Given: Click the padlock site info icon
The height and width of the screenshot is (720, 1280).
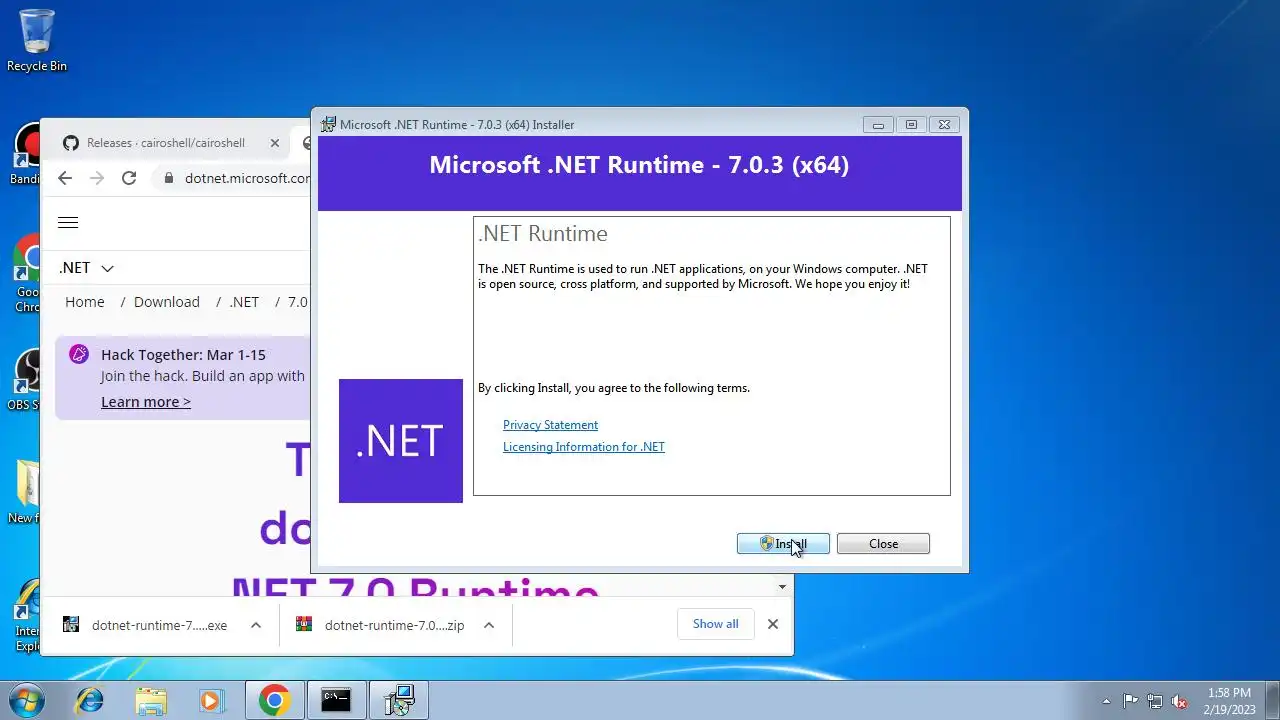Looking at the screenshot, I should point(168,178).
